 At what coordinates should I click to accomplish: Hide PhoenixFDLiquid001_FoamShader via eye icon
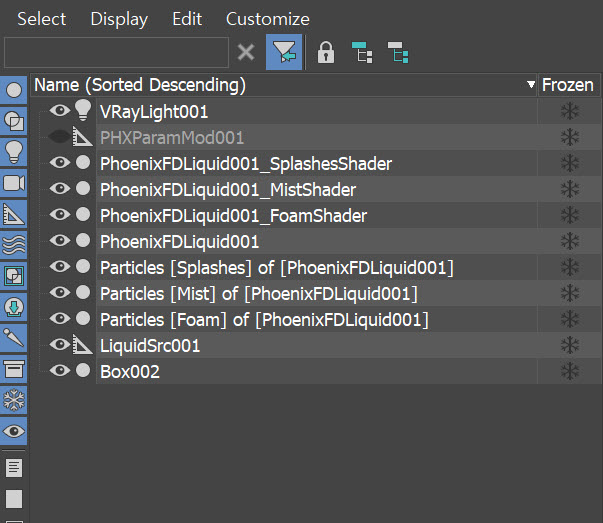click(60, 215)
